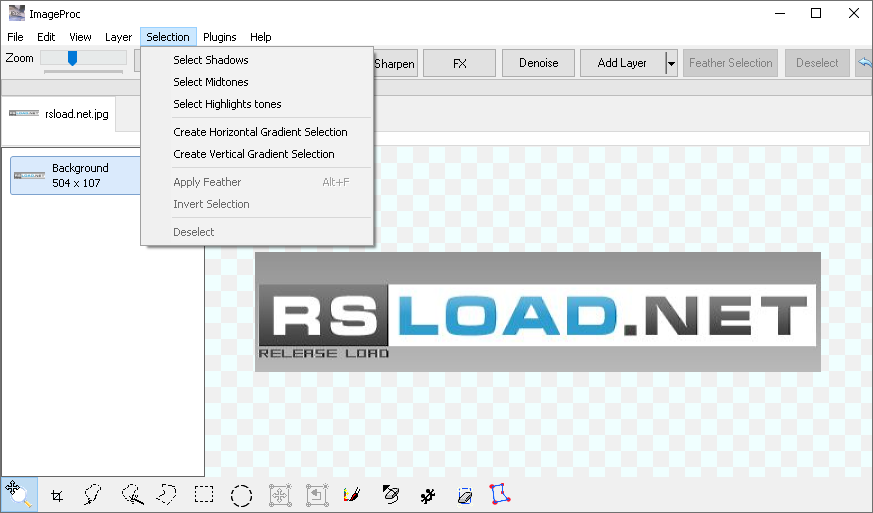
Task: Click the Apply Feather menu entry
Action: 257,182
